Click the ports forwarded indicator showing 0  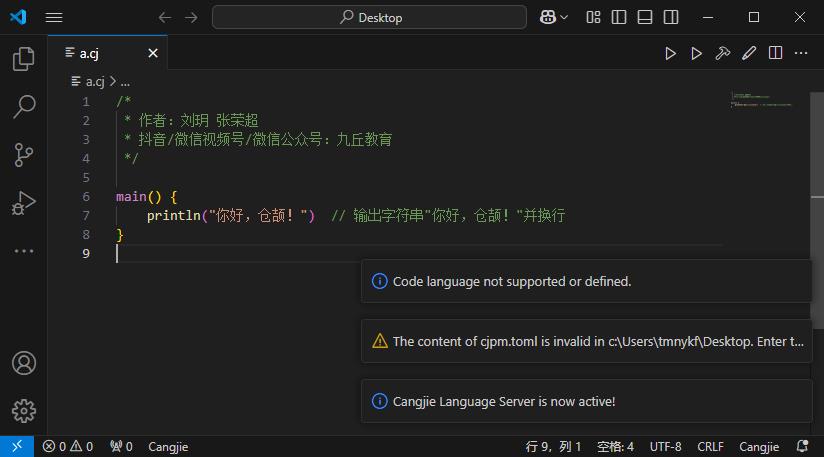121,446
